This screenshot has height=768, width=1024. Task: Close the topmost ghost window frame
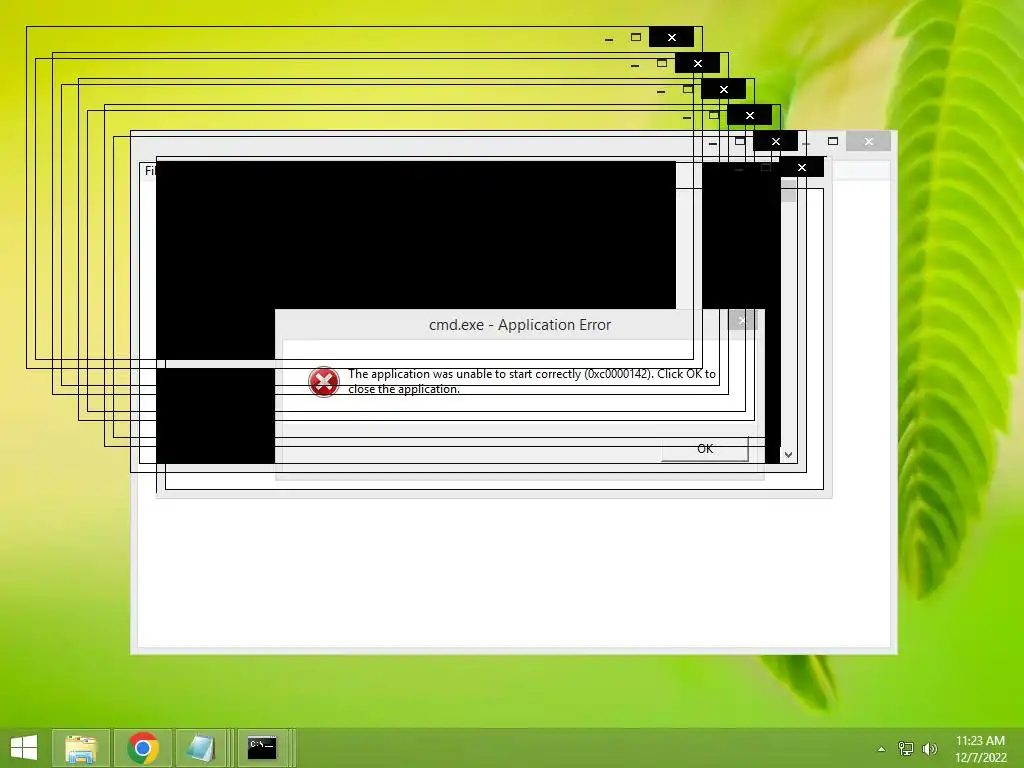click(x=671, y=37)
